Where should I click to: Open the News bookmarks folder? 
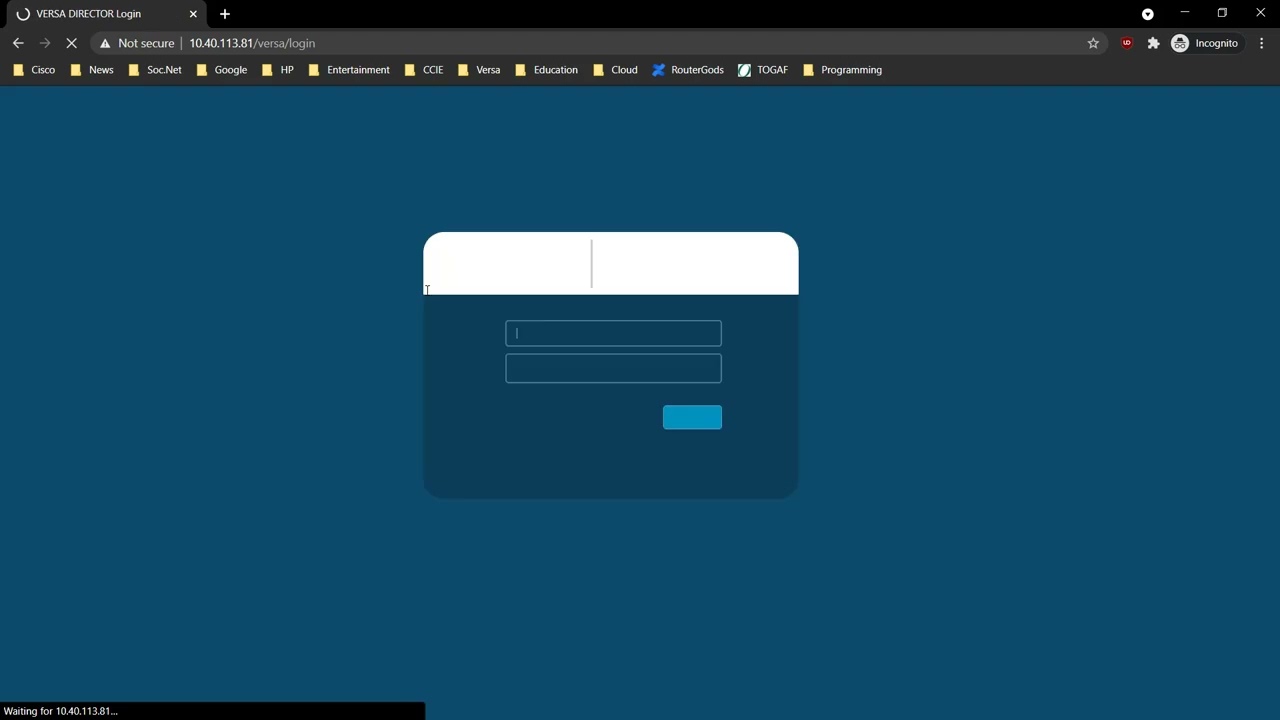pyautogui.click(x=91, y=70)
